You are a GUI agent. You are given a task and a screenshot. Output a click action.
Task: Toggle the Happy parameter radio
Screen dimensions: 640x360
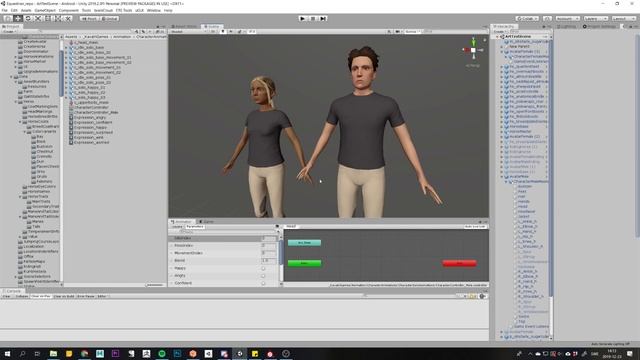[x=263, y=268]
